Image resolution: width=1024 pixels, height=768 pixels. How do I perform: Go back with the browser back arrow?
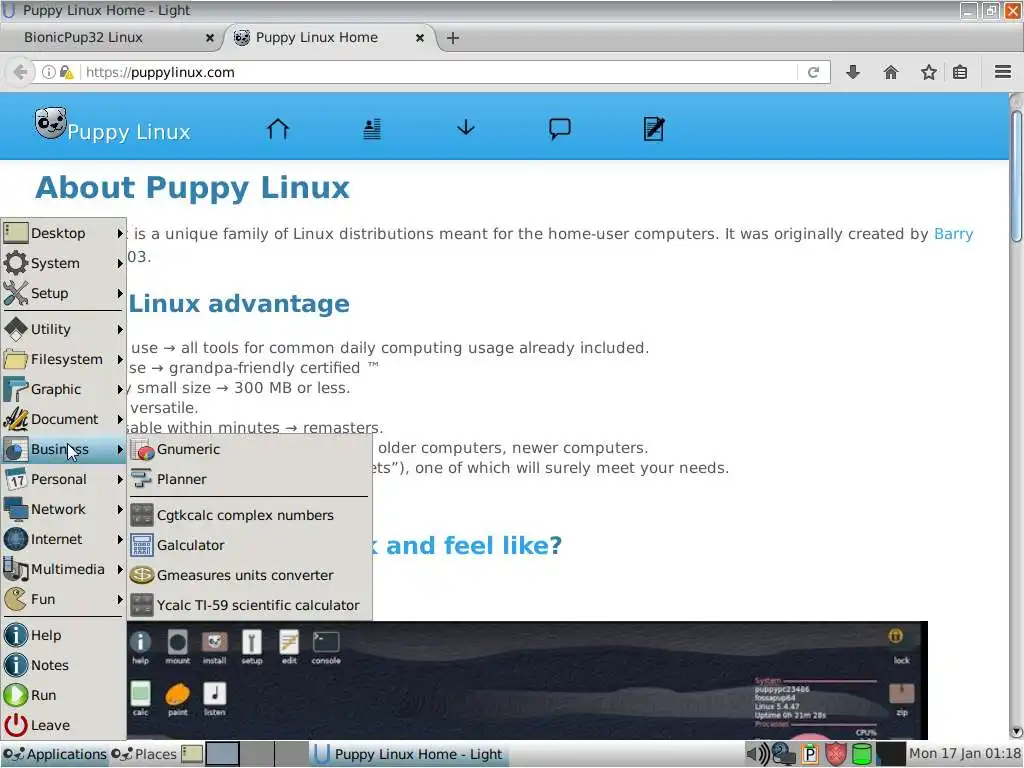coord(20,72)
